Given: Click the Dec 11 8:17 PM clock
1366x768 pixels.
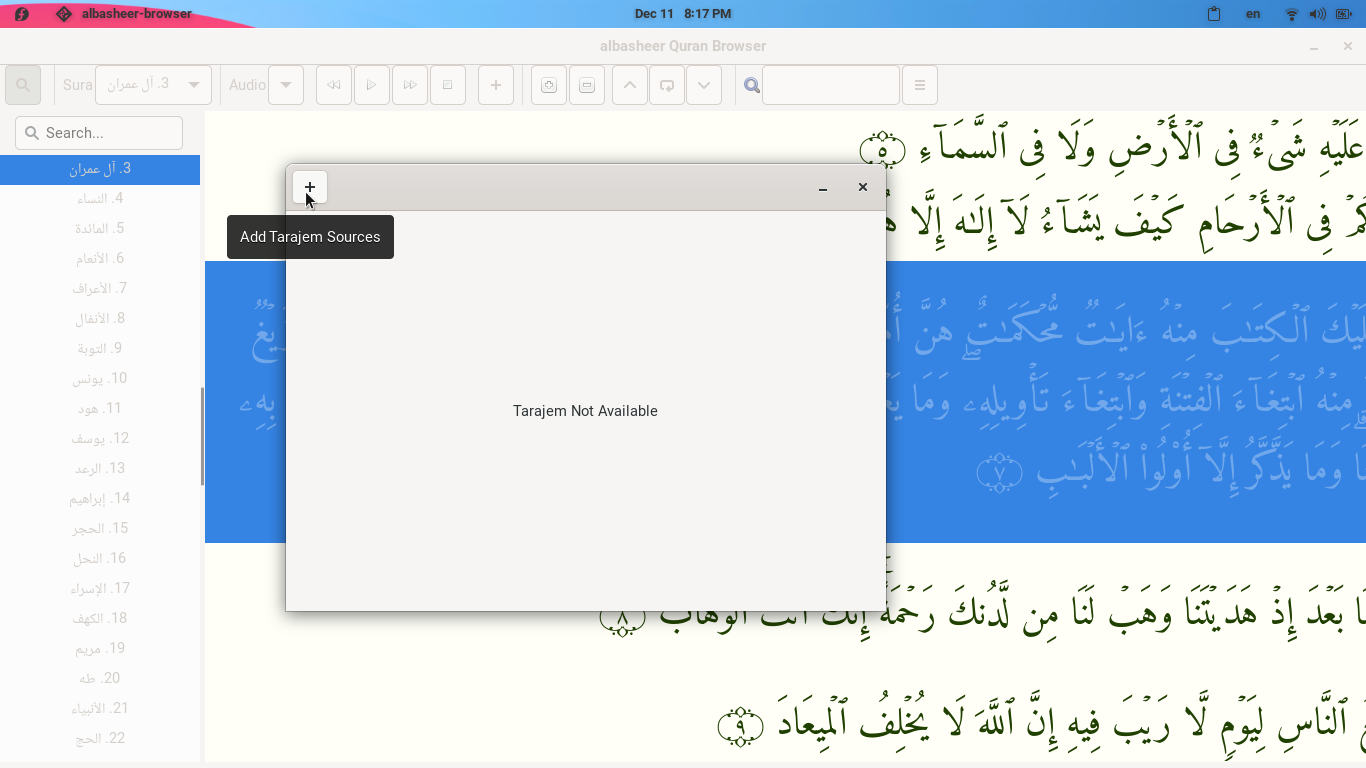Looking at the screenshot, I should [x=683, y=14].
